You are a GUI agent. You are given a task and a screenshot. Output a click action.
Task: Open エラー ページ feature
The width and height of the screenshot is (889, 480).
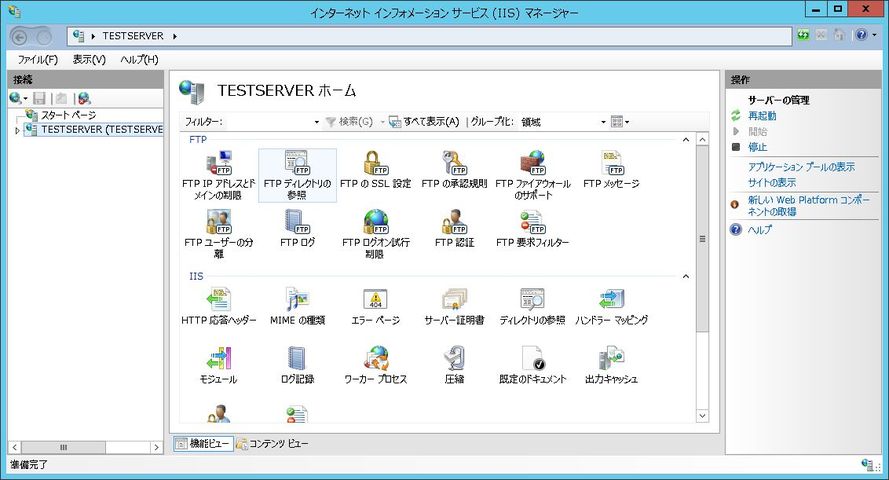click(375, 307)
